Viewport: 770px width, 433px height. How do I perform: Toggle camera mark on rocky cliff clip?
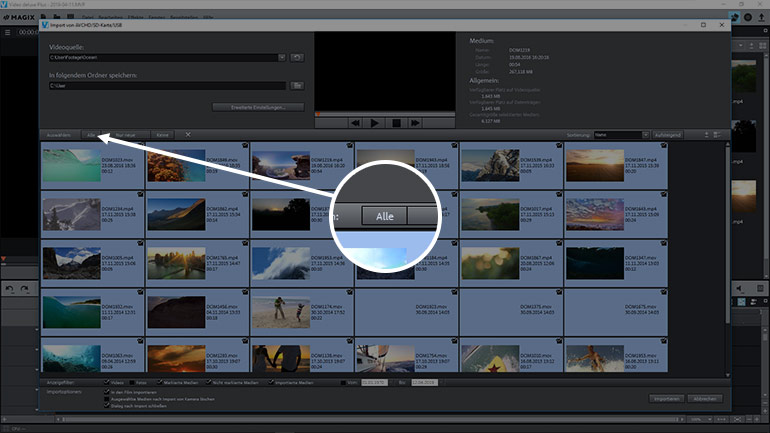pyautogui.click(x=559, y=145)
